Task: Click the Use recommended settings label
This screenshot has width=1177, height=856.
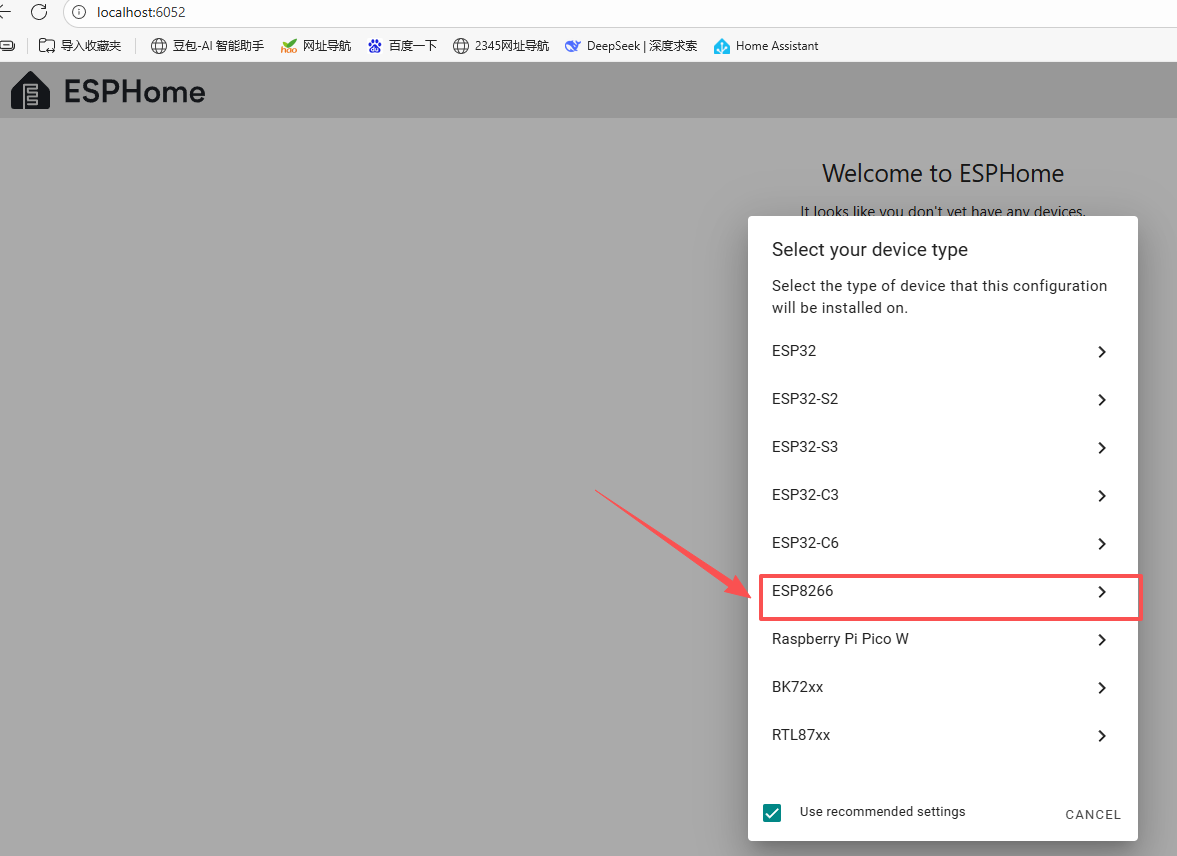Action: point(883,812)
